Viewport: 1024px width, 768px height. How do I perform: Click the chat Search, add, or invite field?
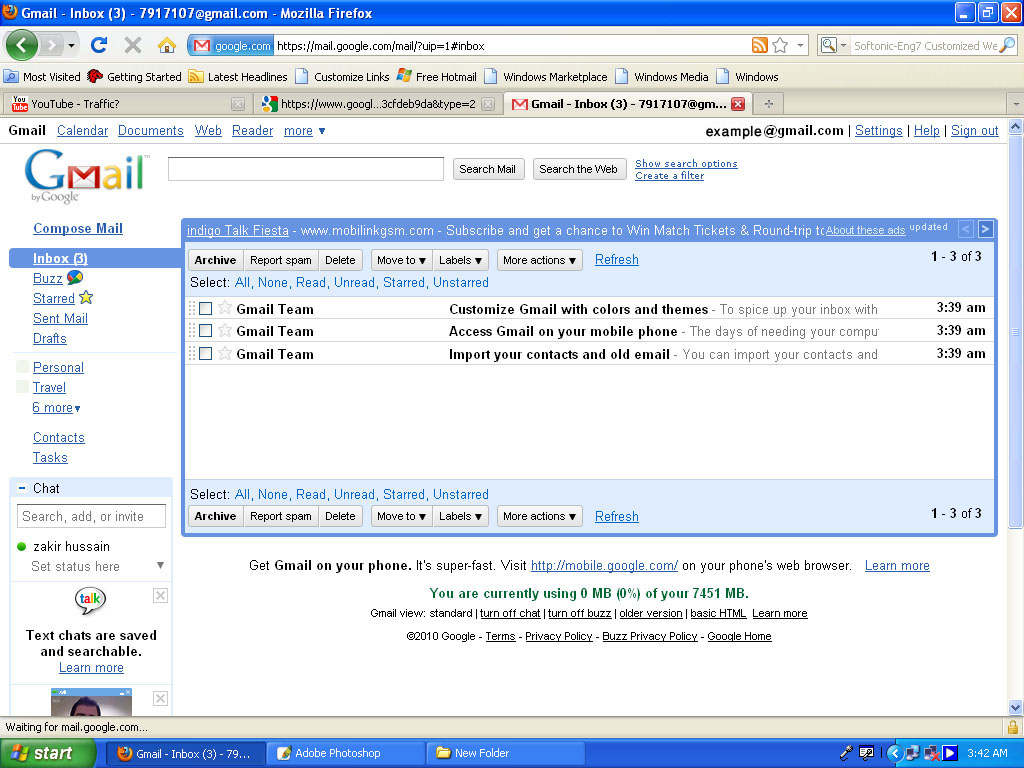point(91,516)
